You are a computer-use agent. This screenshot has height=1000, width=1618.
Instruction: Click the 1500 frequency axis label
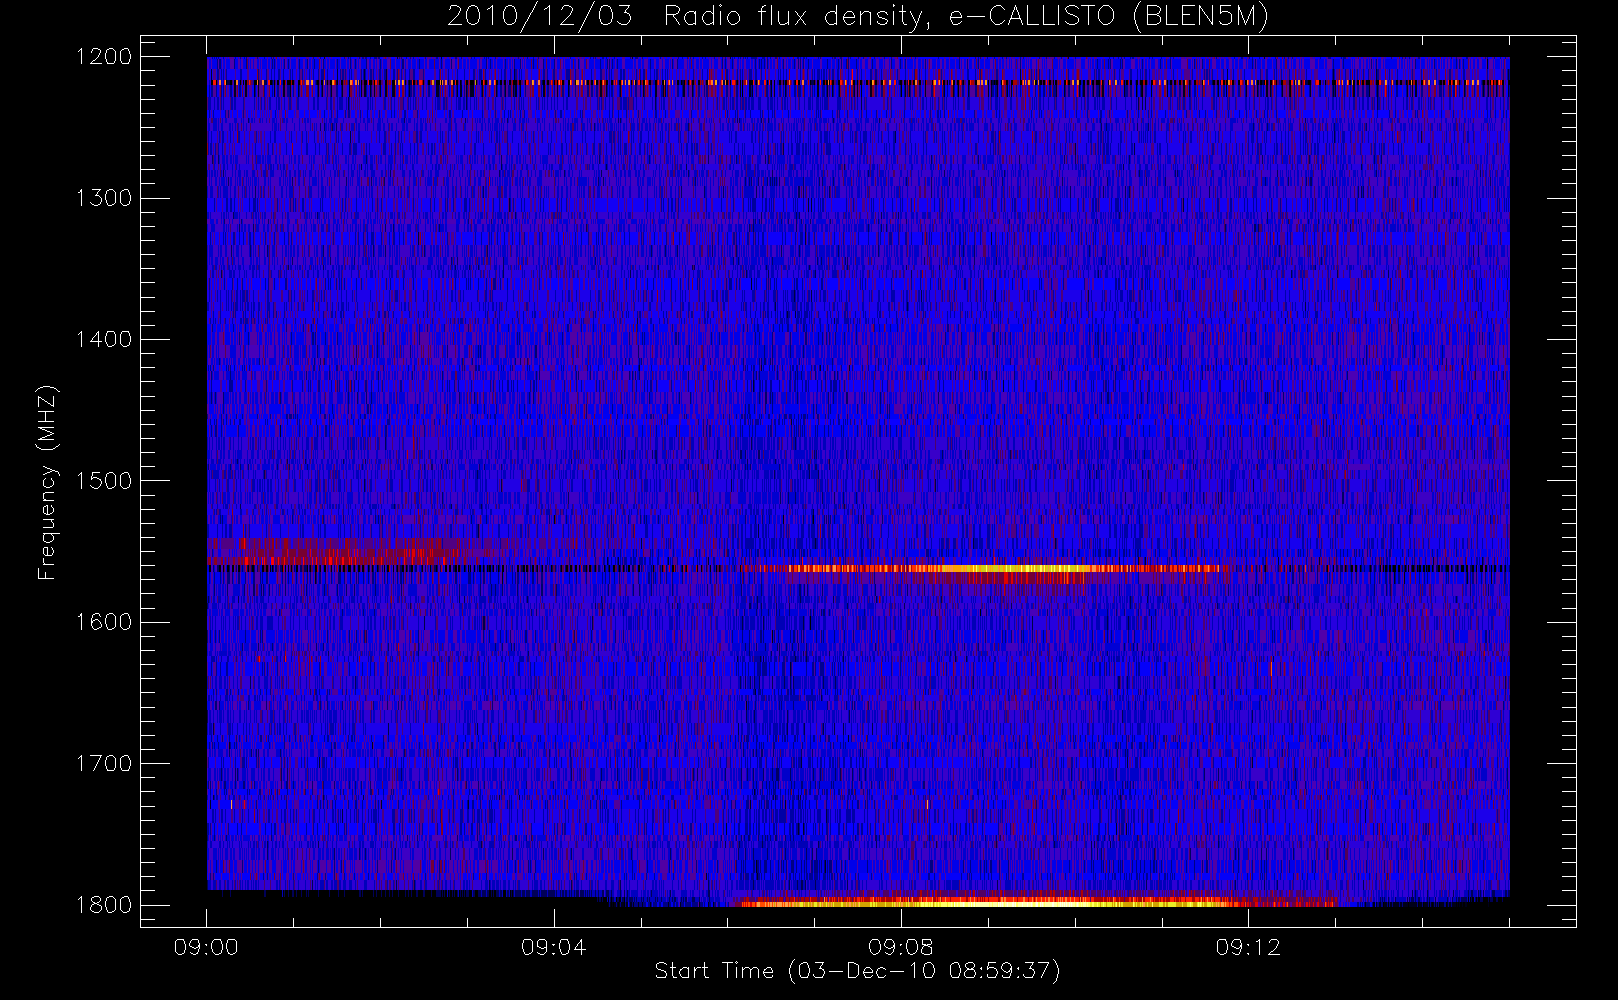point(104,481)
